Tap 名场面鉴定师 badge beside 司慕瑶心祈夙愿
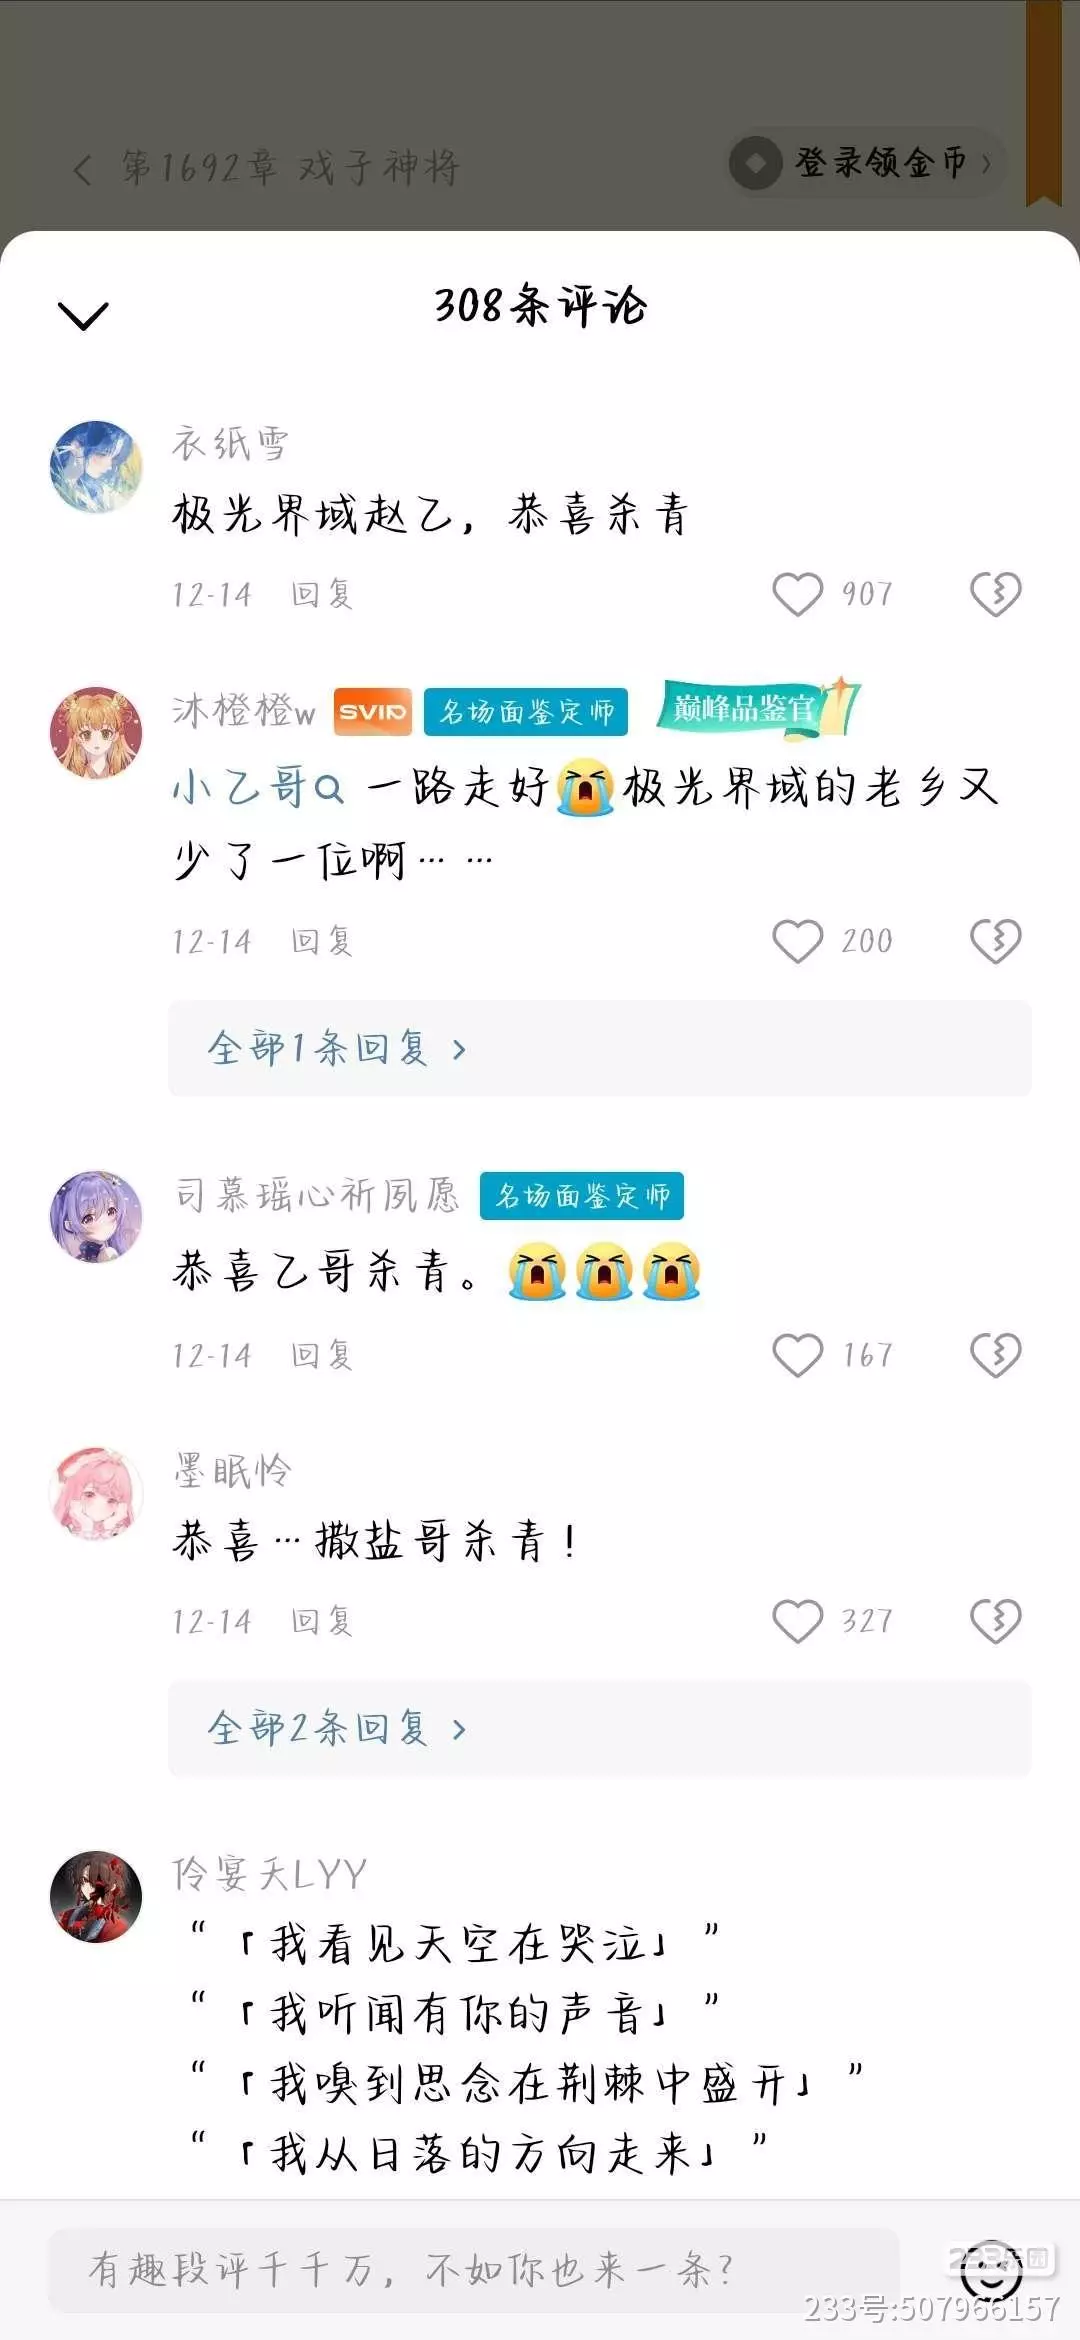The height and width of the screenshot is (2340, 1080). (582, 1195)
